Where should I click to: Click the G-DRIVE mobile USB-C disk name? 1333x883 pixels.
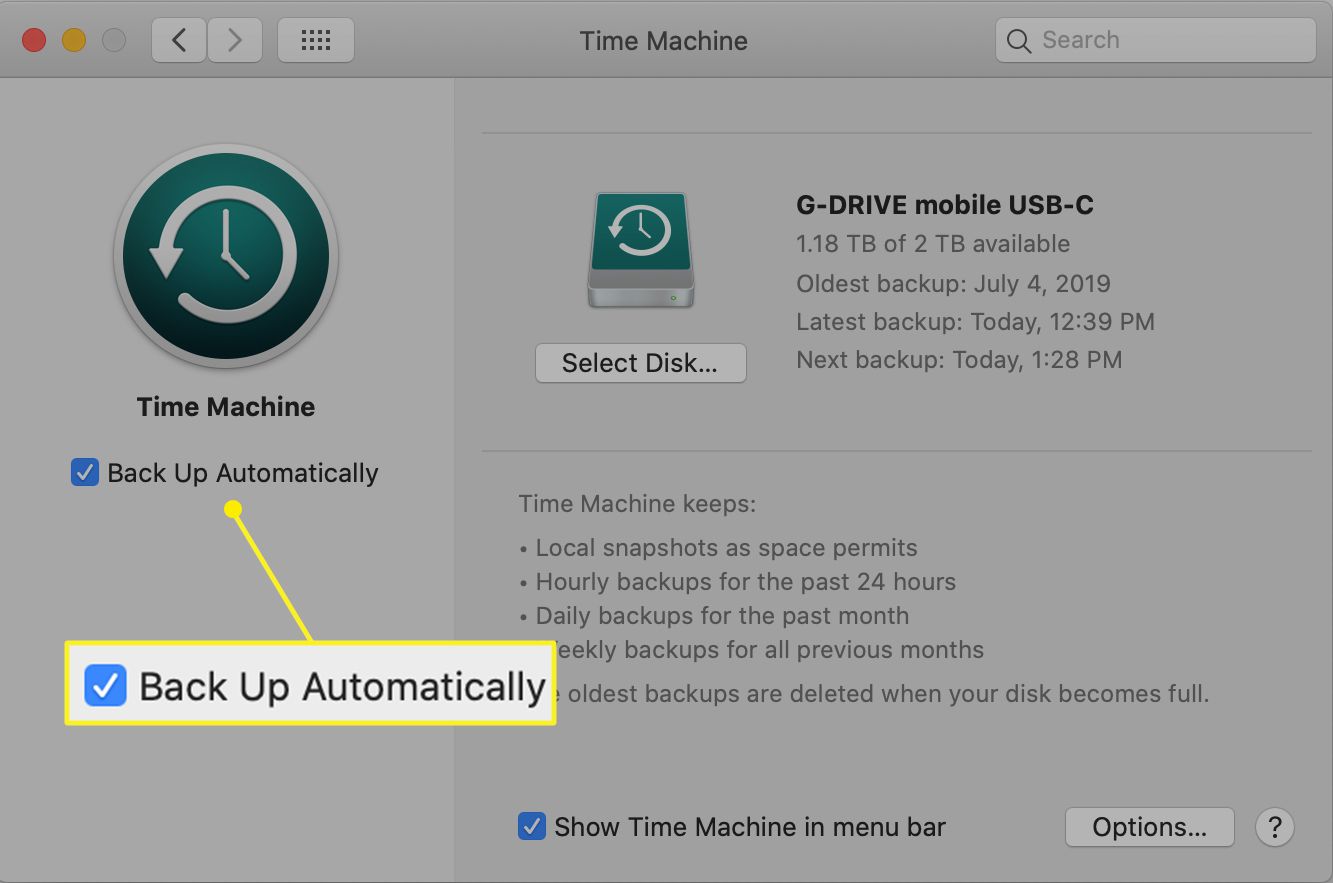point(945,206)
